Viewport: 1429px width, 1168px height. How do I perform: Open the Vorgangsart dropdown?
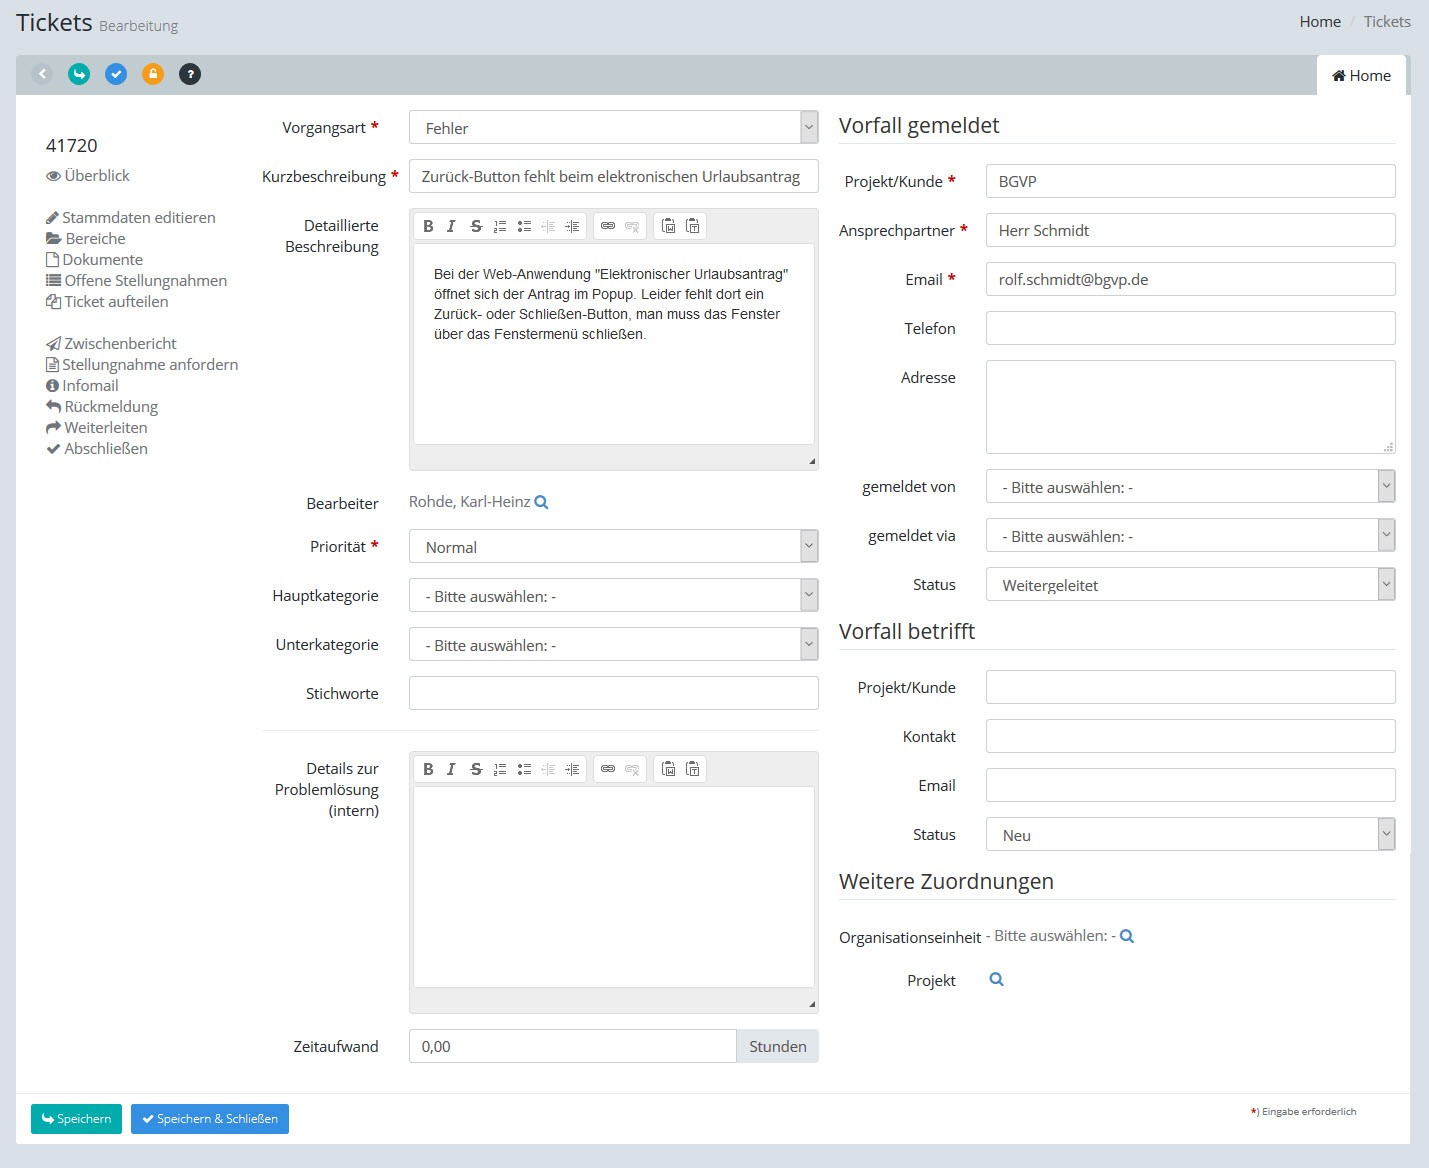pos(613,128)
